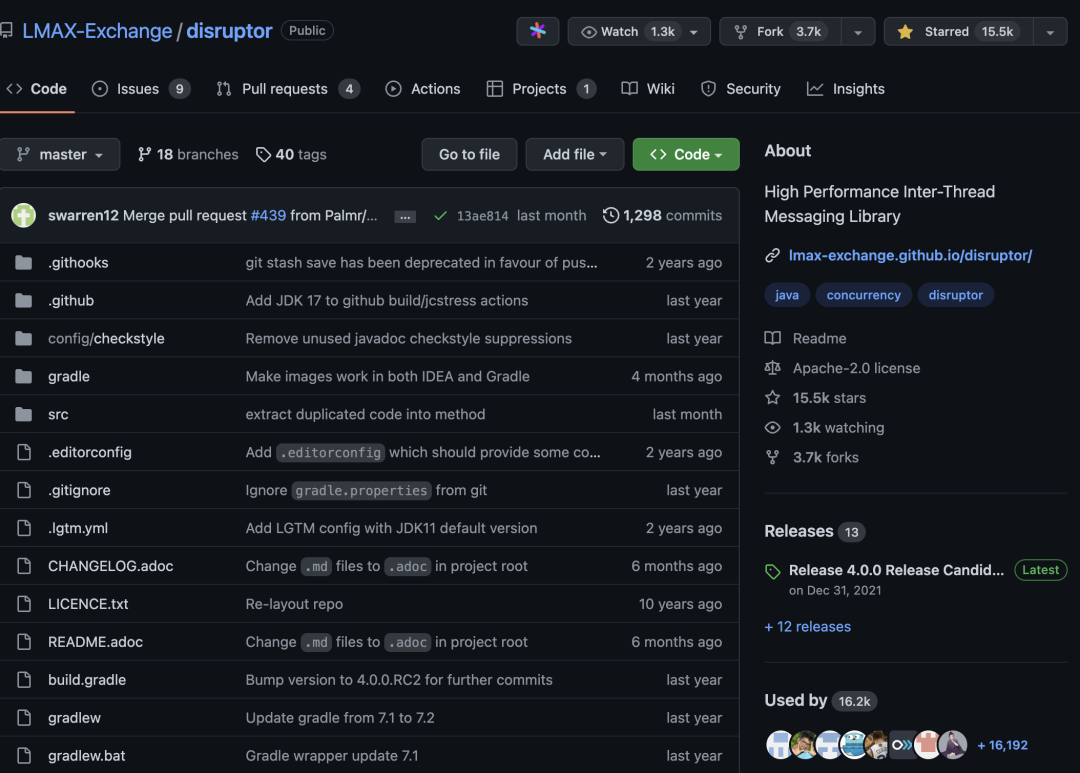Click the Watch eye icon
This screenshot has height=773, width=1080.
click(x=588, y=31)
